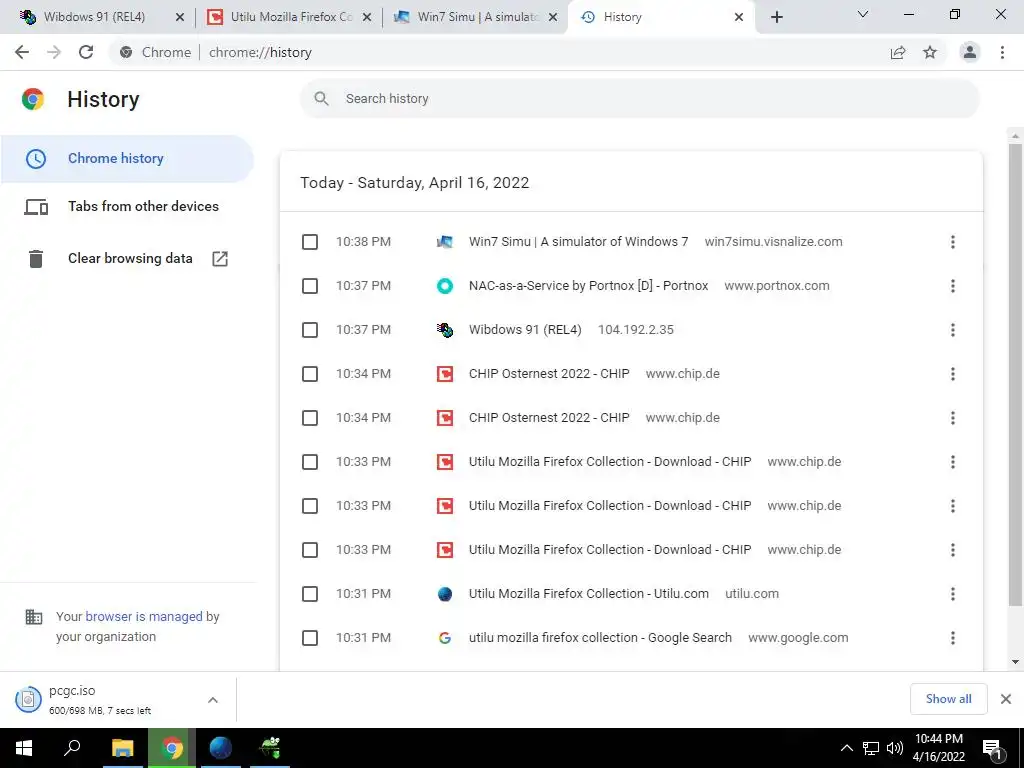Open the Chrome three-dot main menu

tap(1002, 52)
